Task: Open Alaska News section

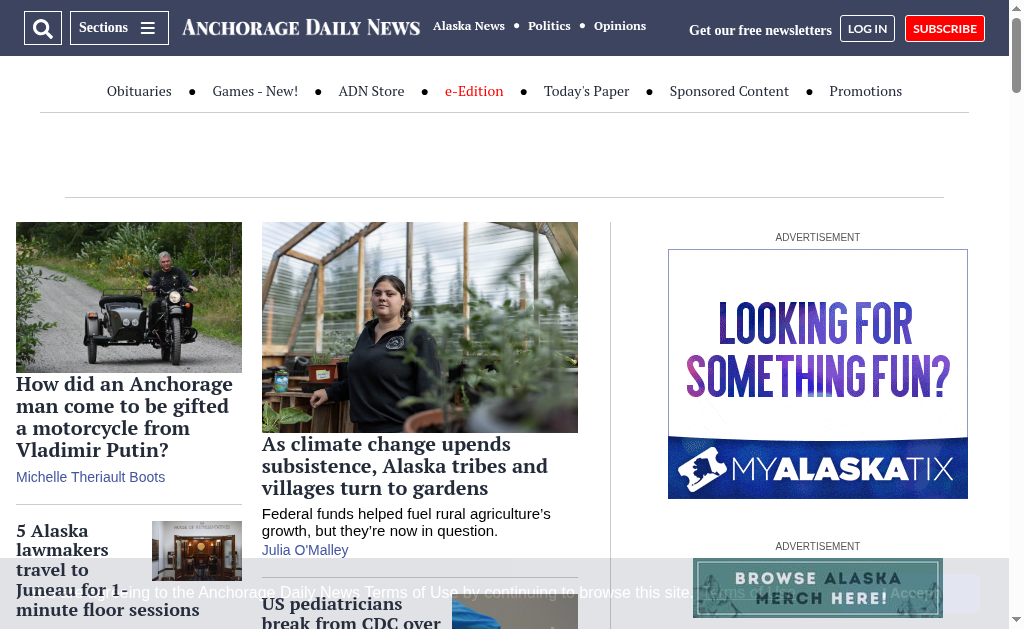Action: 469,26
